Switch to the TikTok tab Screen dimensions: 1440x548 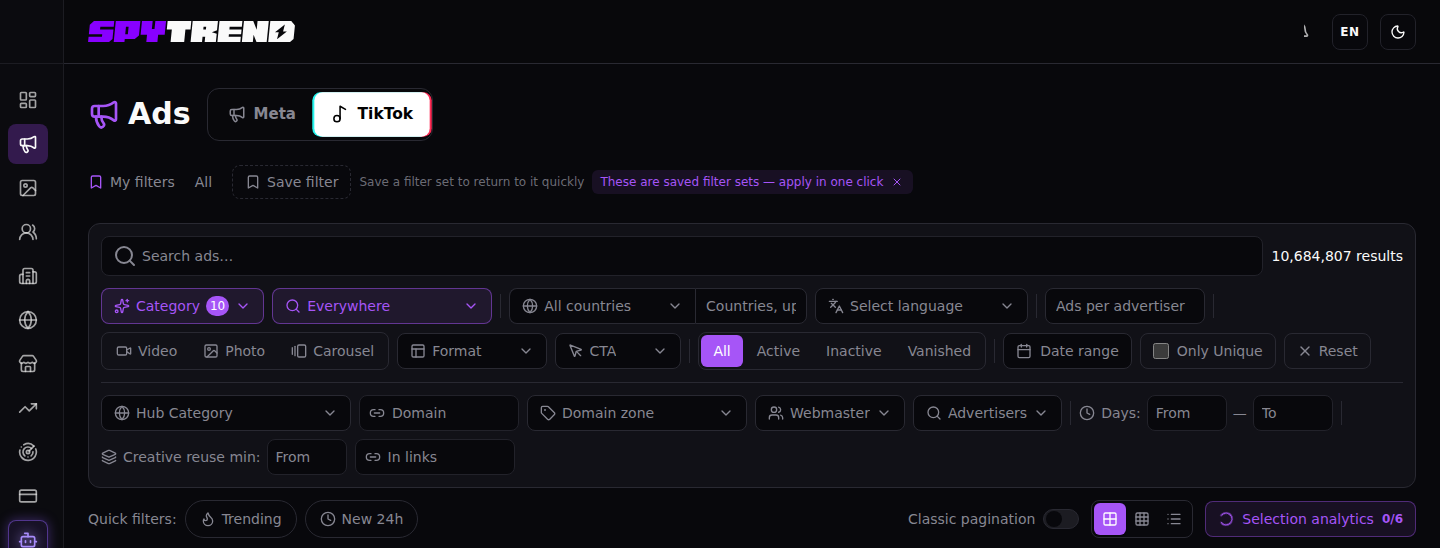372,114
